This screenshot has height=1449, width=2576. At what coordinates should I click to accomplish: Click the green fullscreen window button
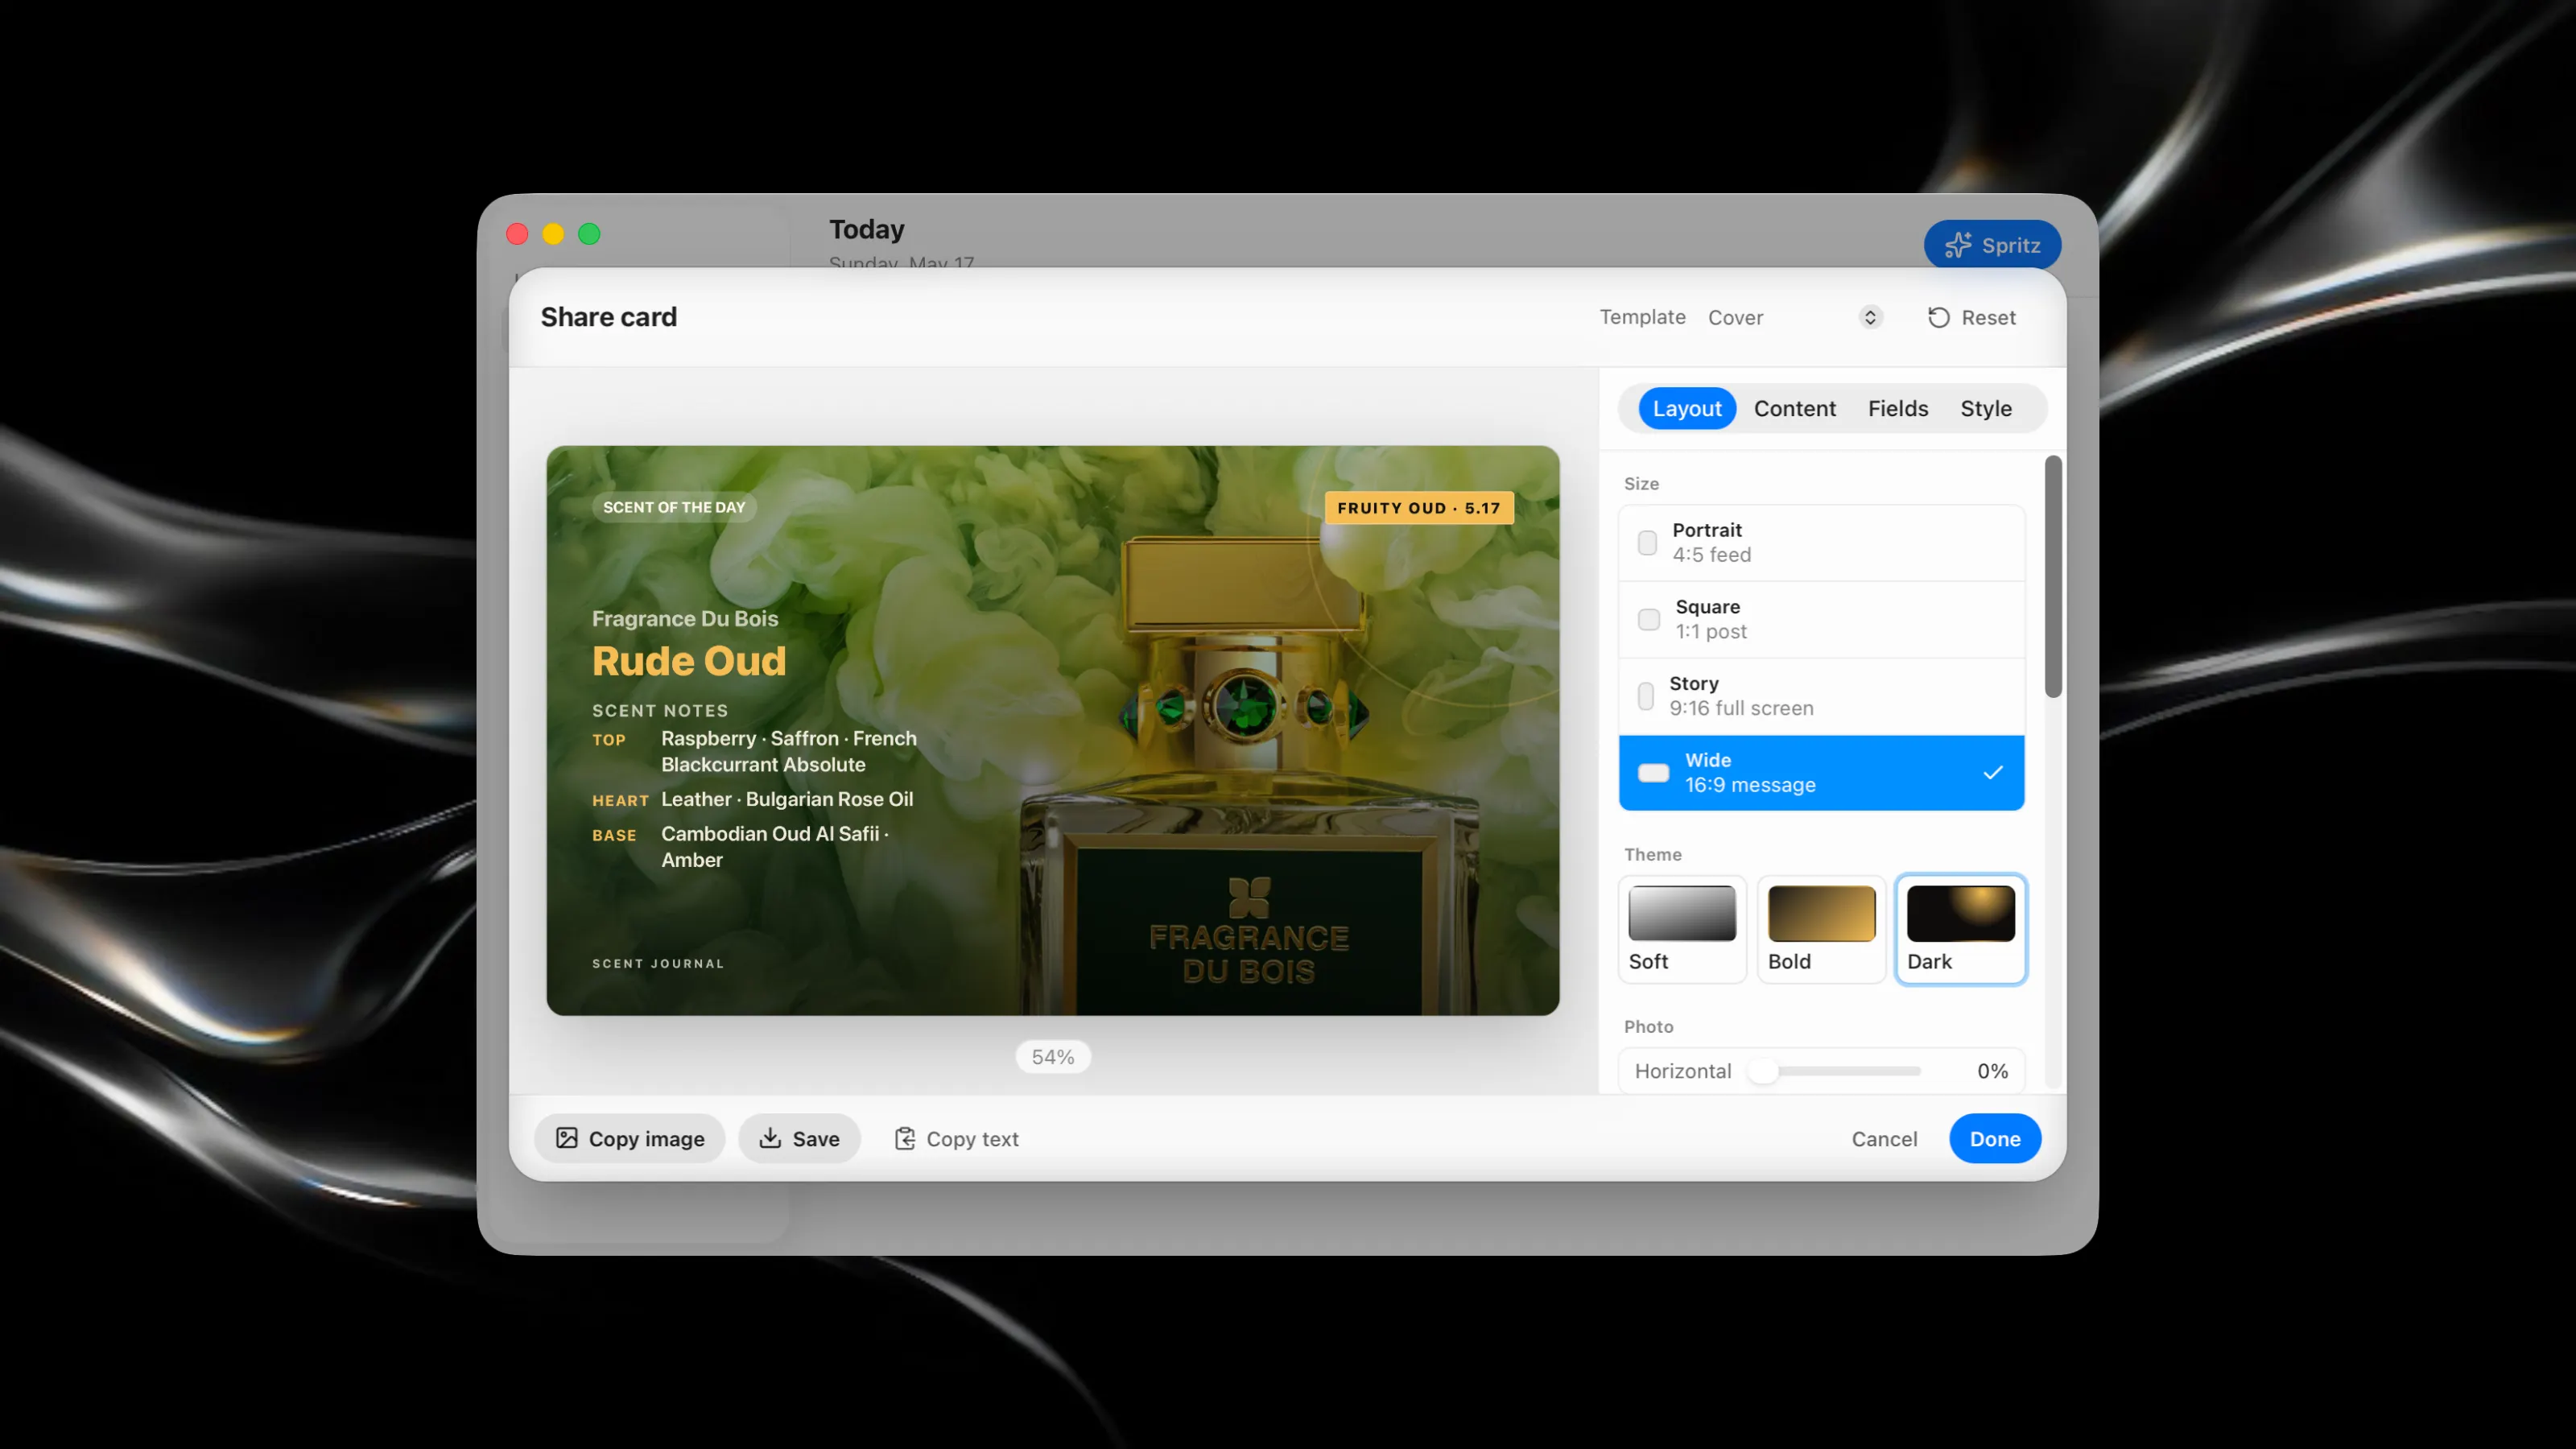(x=589, y=234)
